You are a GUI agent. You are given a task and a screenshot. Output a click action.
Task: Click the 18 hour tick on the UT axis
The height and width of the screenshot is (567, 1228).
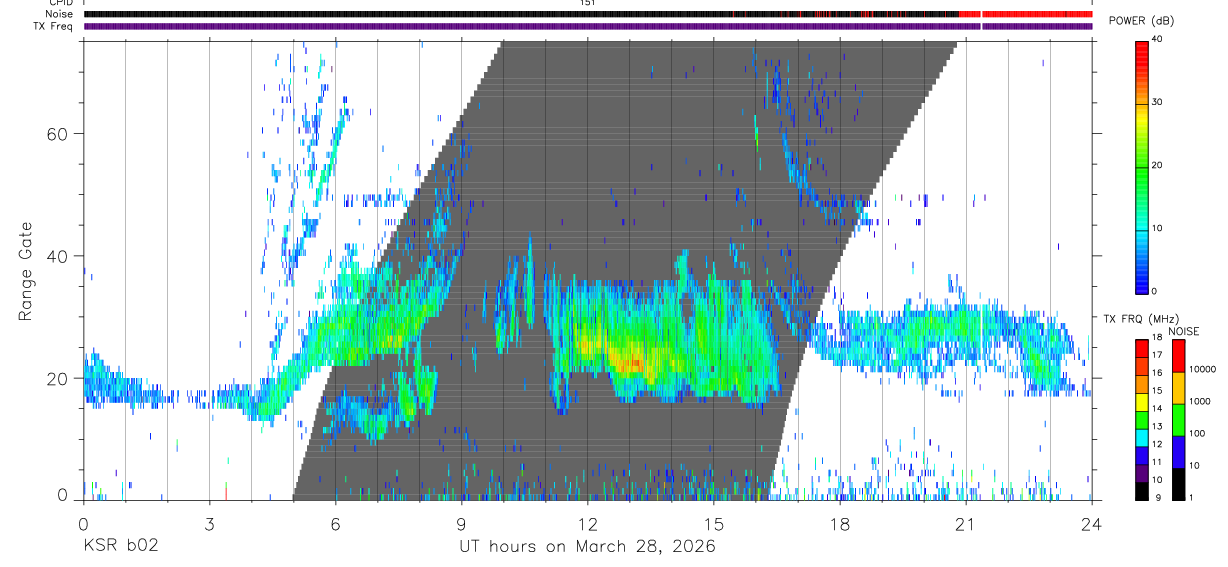[x=840, y=522]
